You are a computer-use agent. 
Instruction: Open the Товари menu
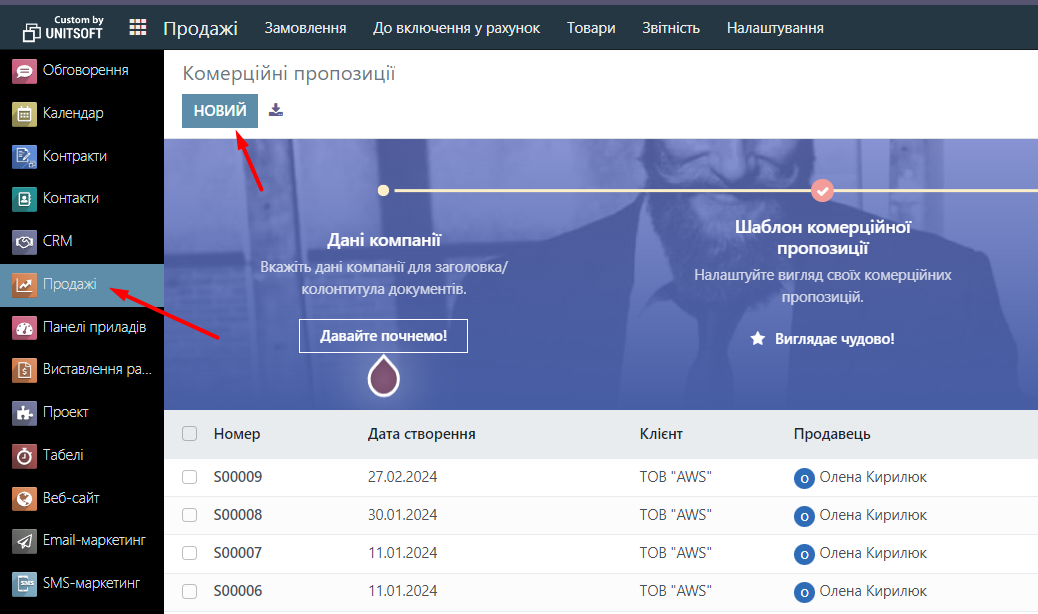click(x=591, y=28)
